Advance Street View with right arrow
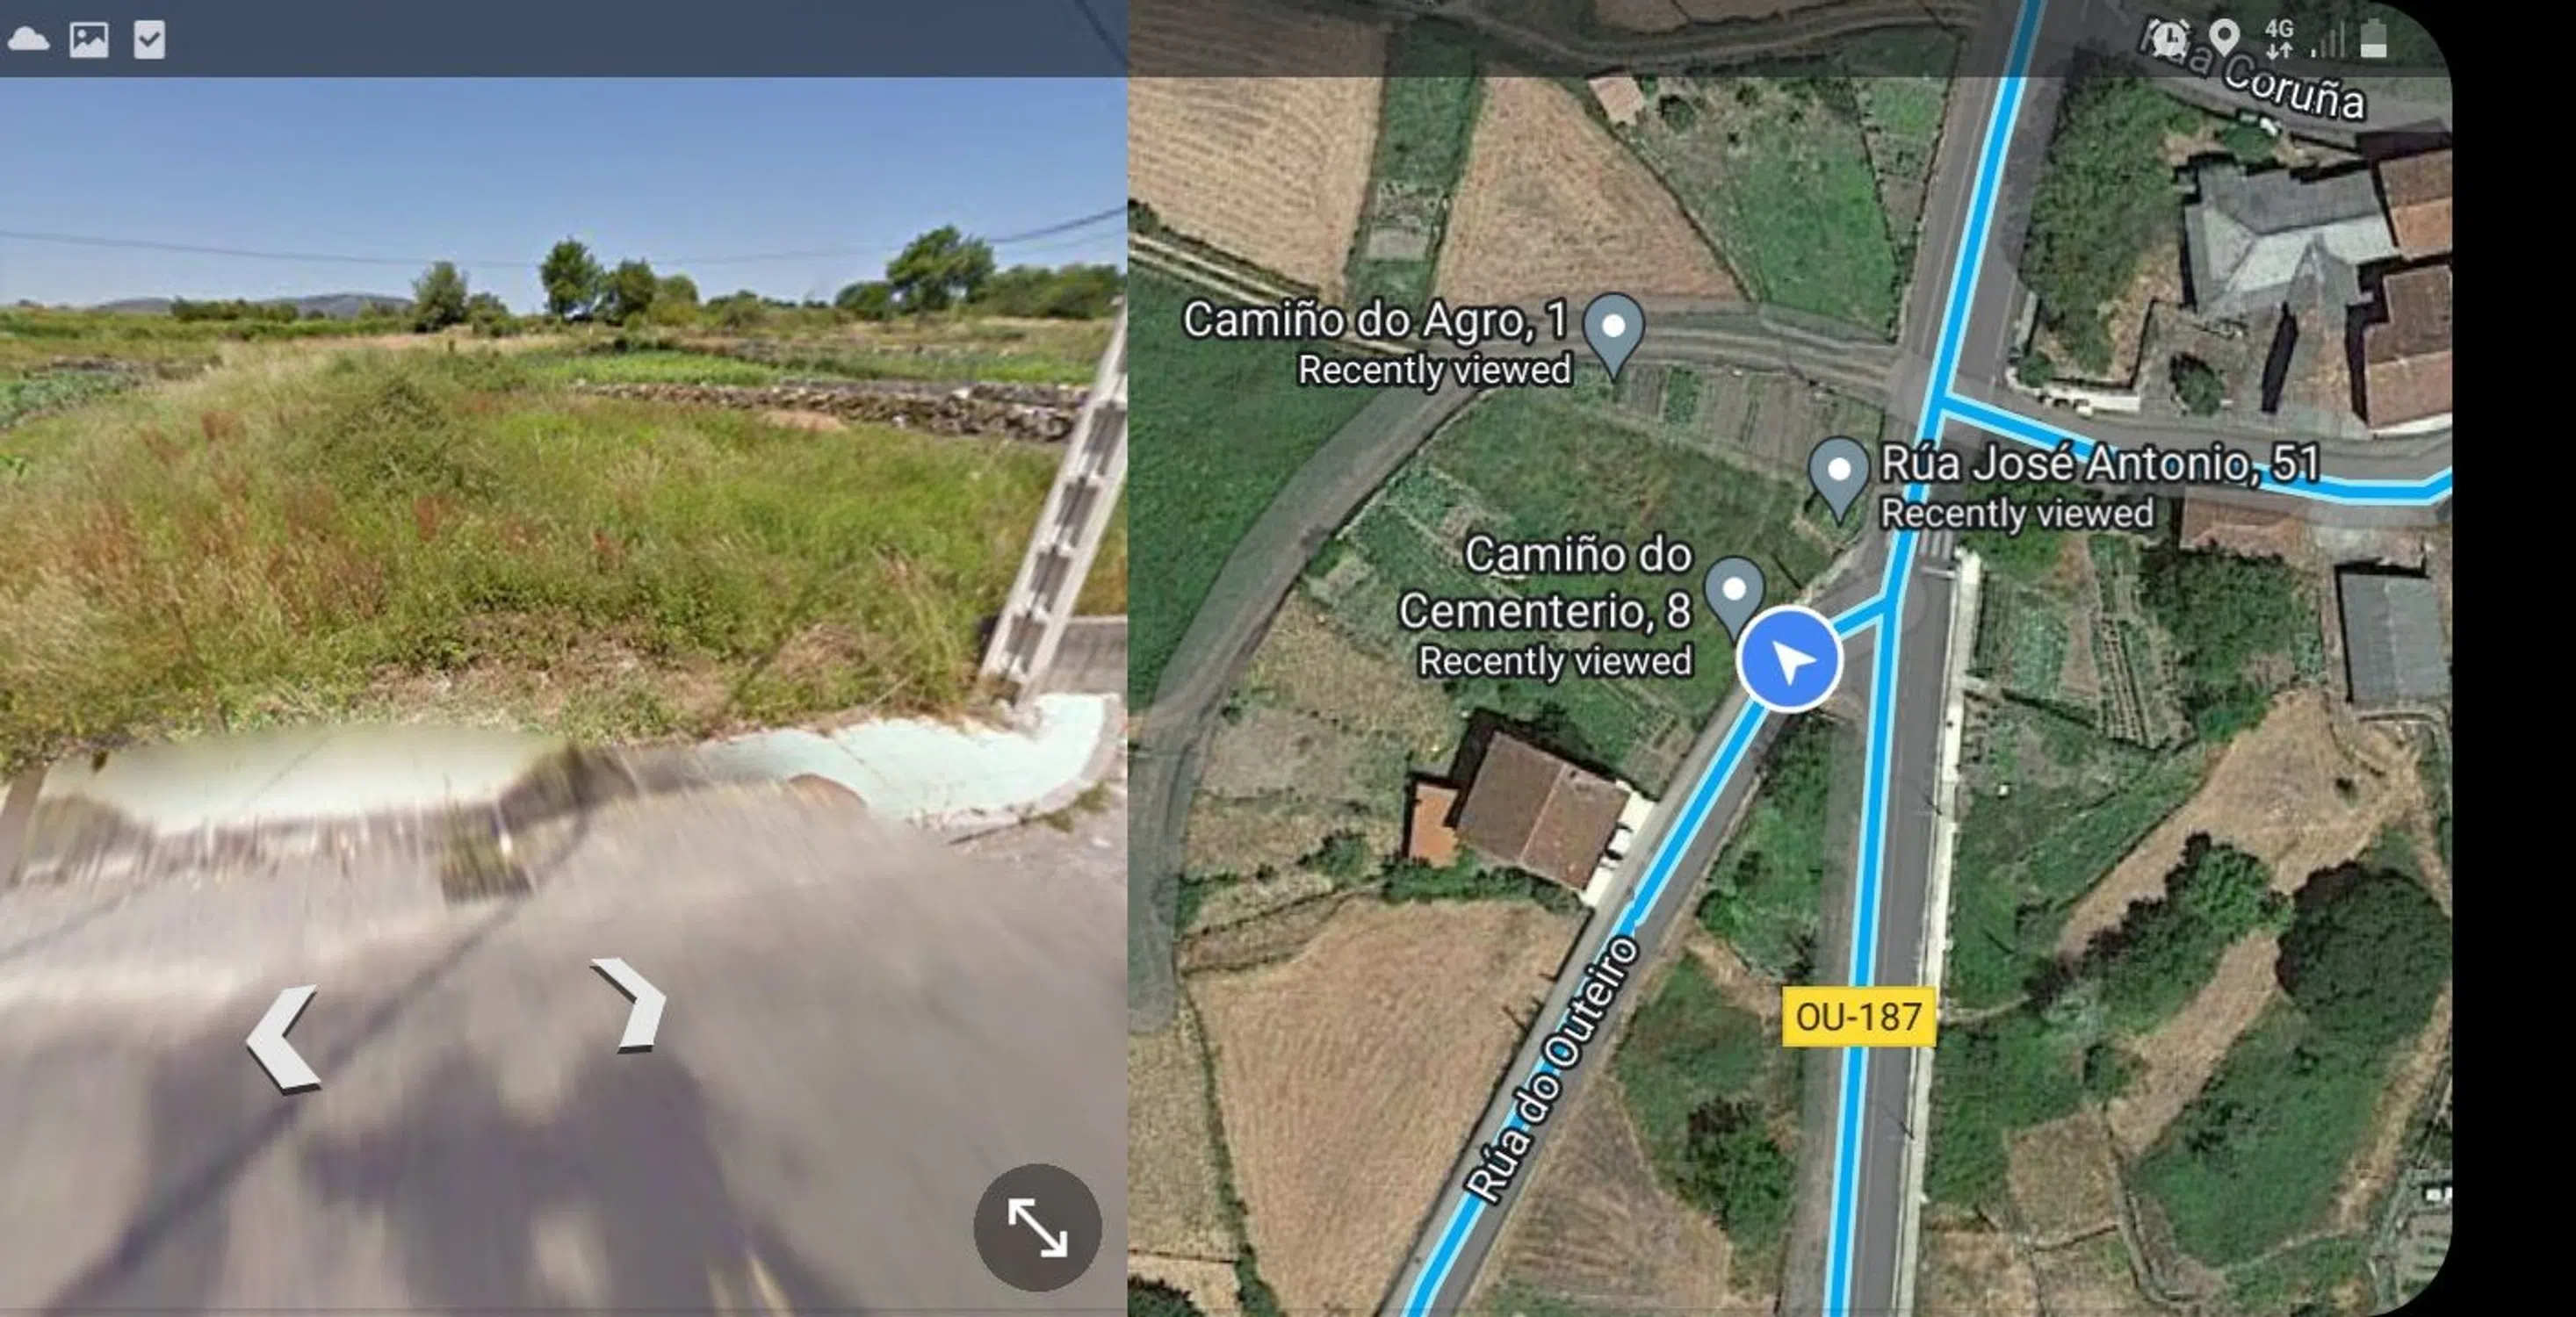 click(x=629, y=1003)
